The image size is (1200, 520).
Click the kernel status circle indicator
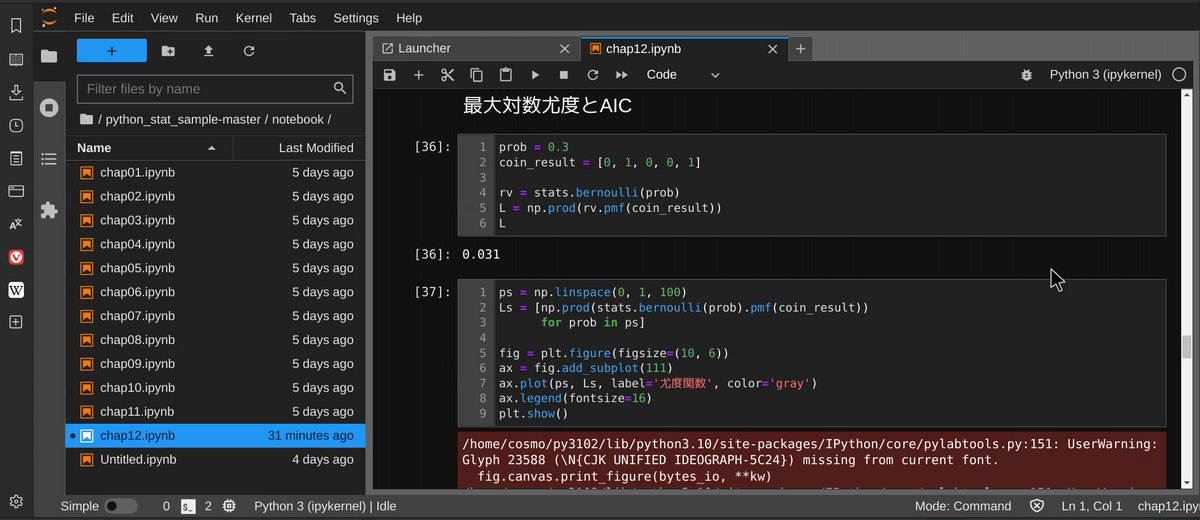(1180, 75)
